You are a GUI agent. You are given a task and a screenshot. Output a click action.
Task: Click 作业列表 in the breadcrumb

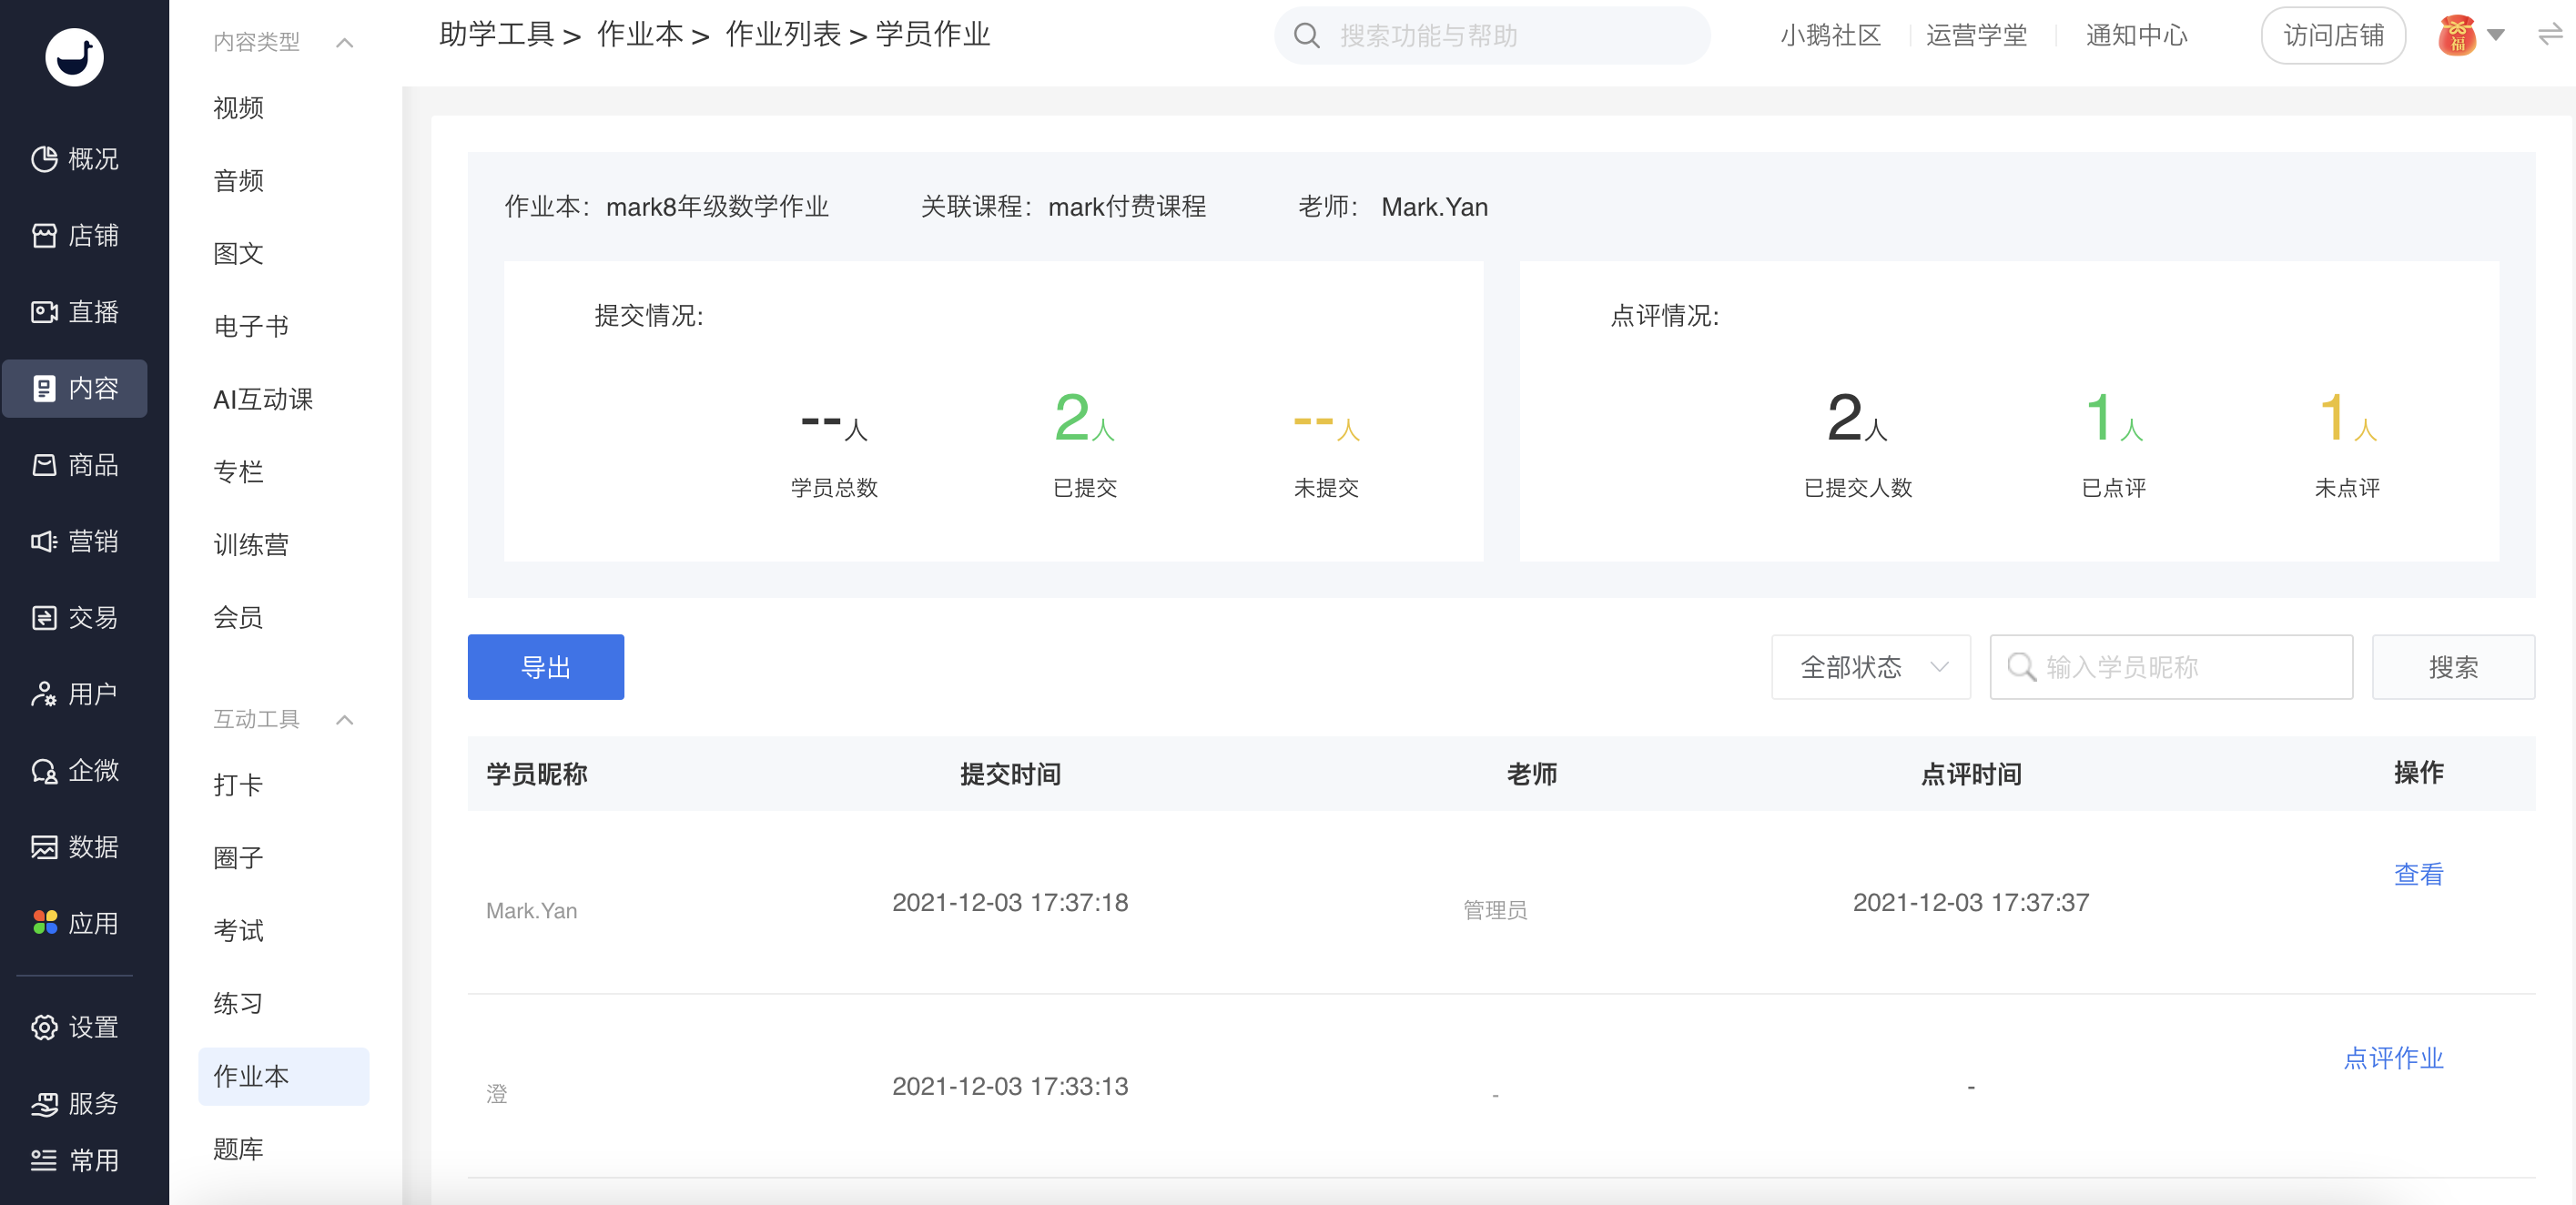[x=783, y=35]
